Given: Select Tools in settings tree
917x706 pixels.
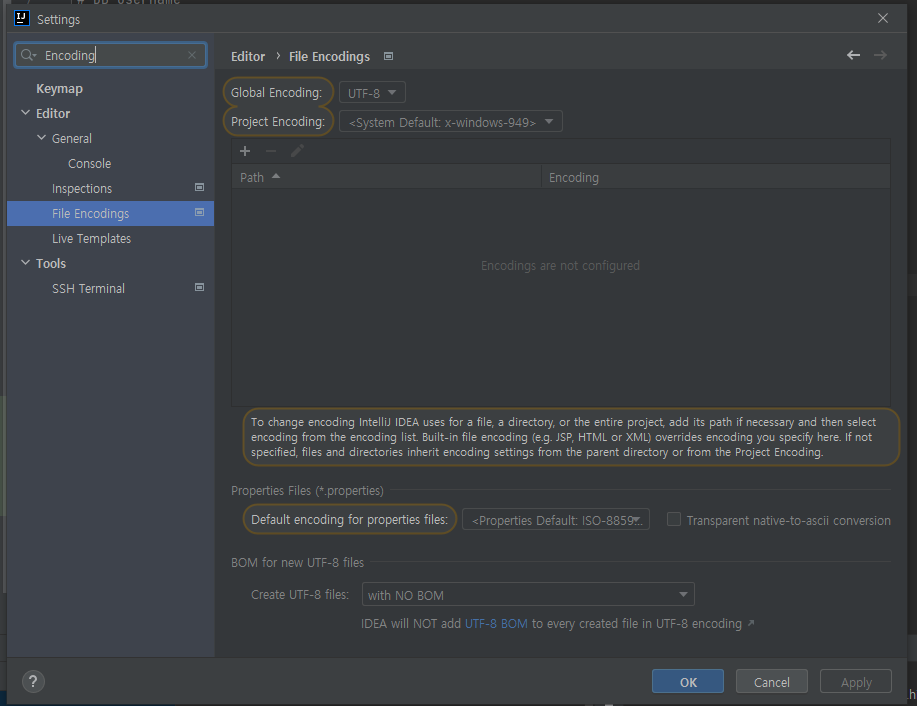Looking at the screenshot, I should 50,263.
